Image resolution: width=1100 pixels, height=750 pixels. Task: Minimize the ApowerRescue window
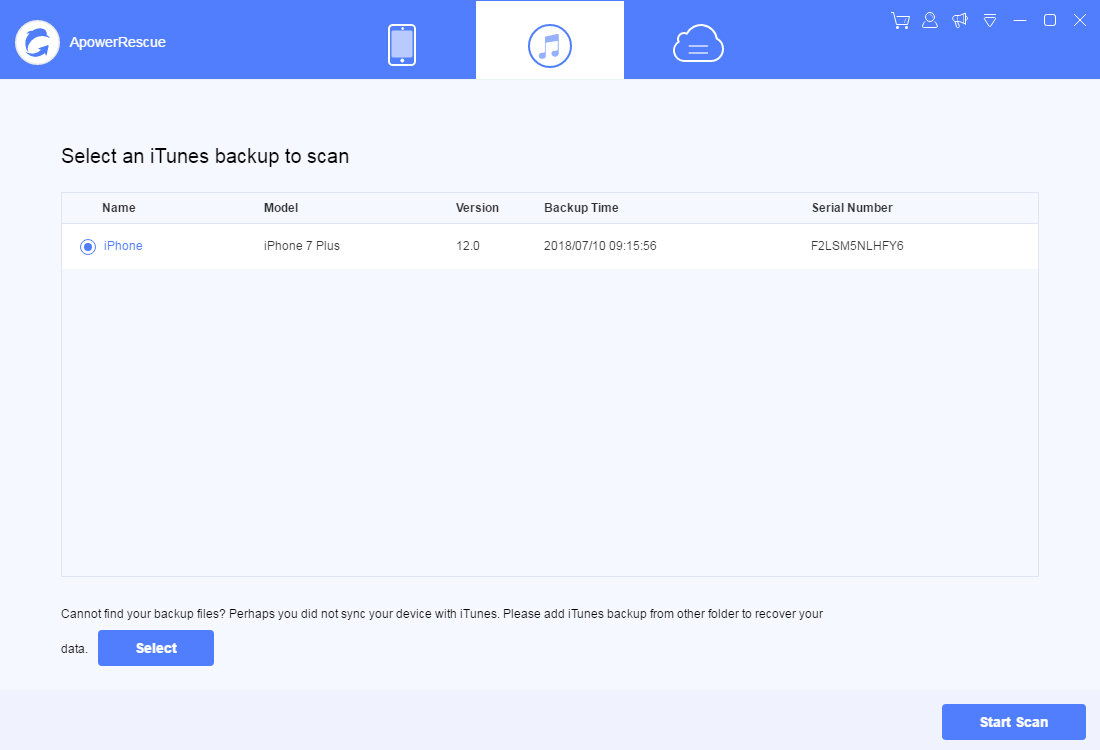coord(1020,20)
